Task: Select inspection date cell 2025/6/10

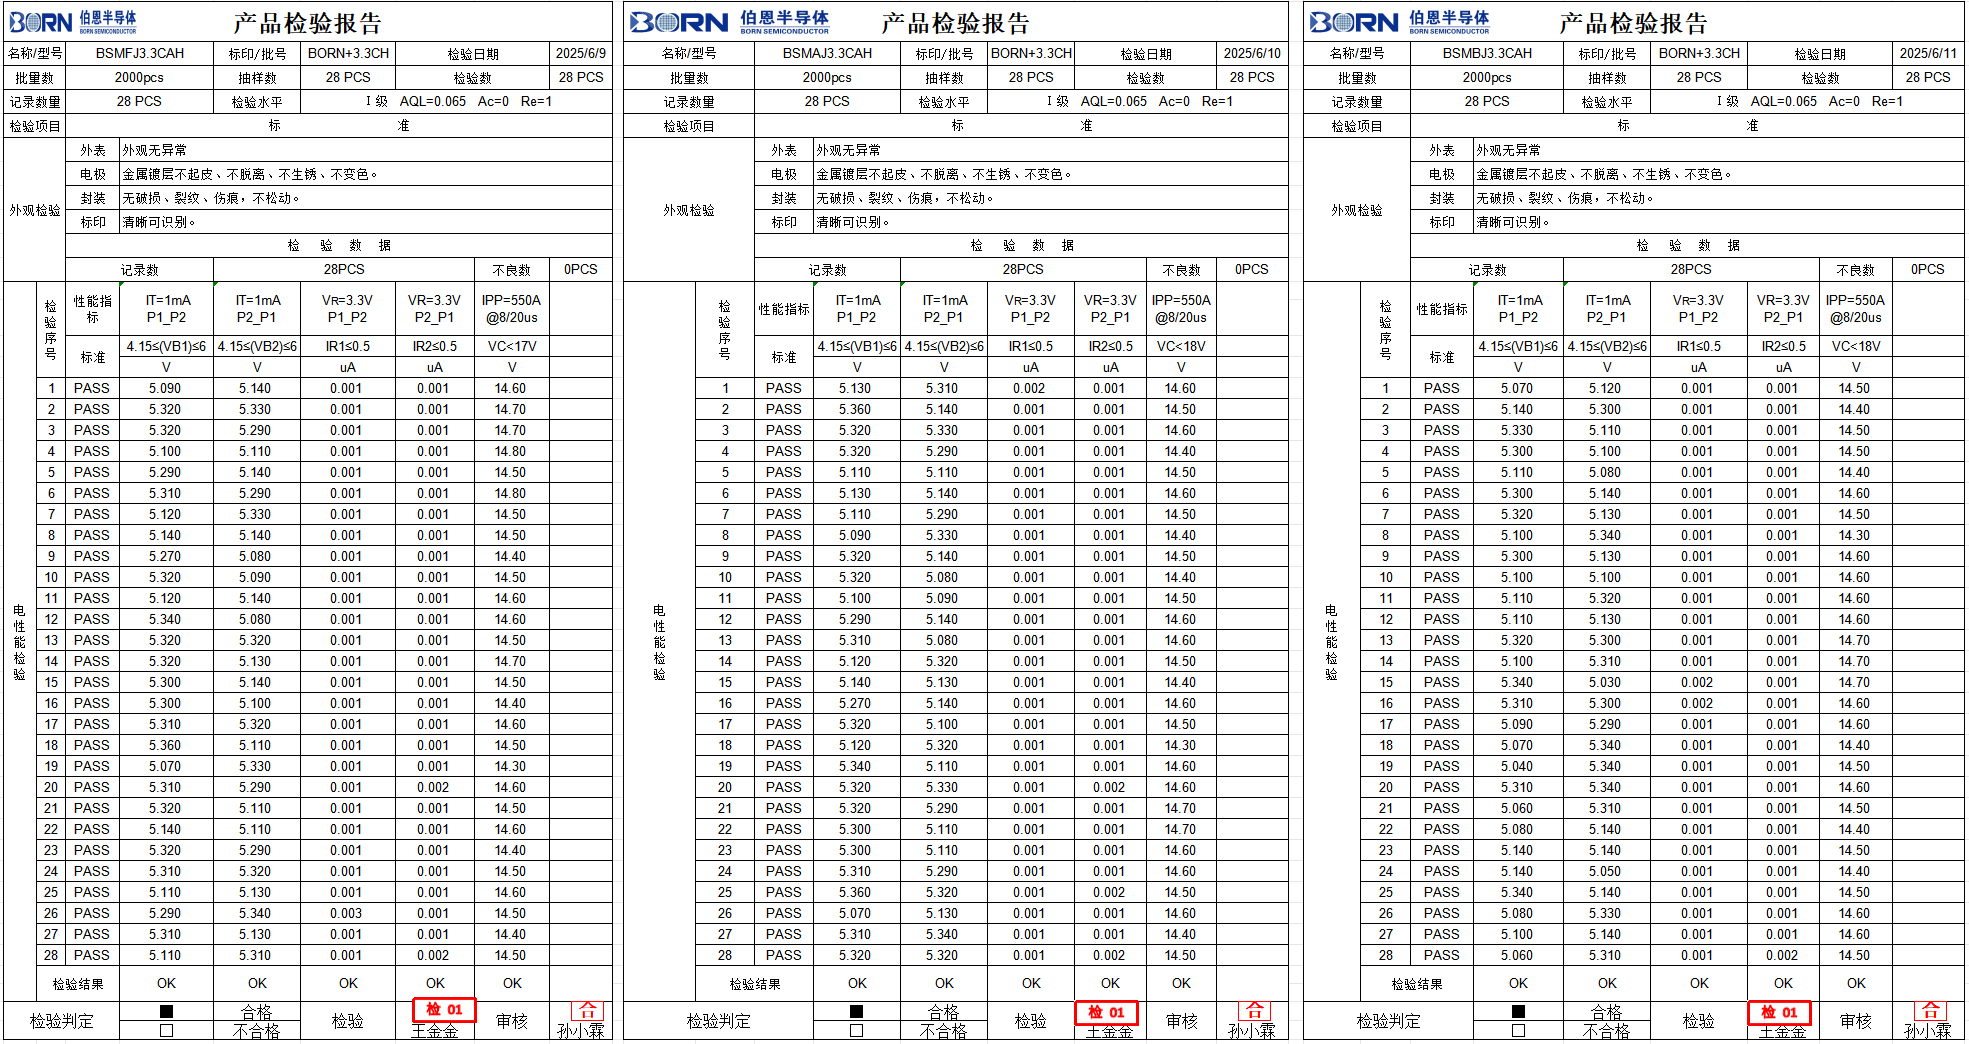Action: pos(1252,53)
